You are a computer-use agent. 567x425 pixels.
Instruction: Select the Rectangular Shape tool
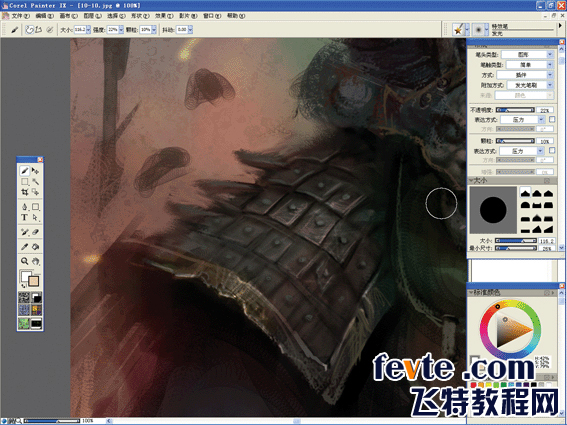(35, 207)
